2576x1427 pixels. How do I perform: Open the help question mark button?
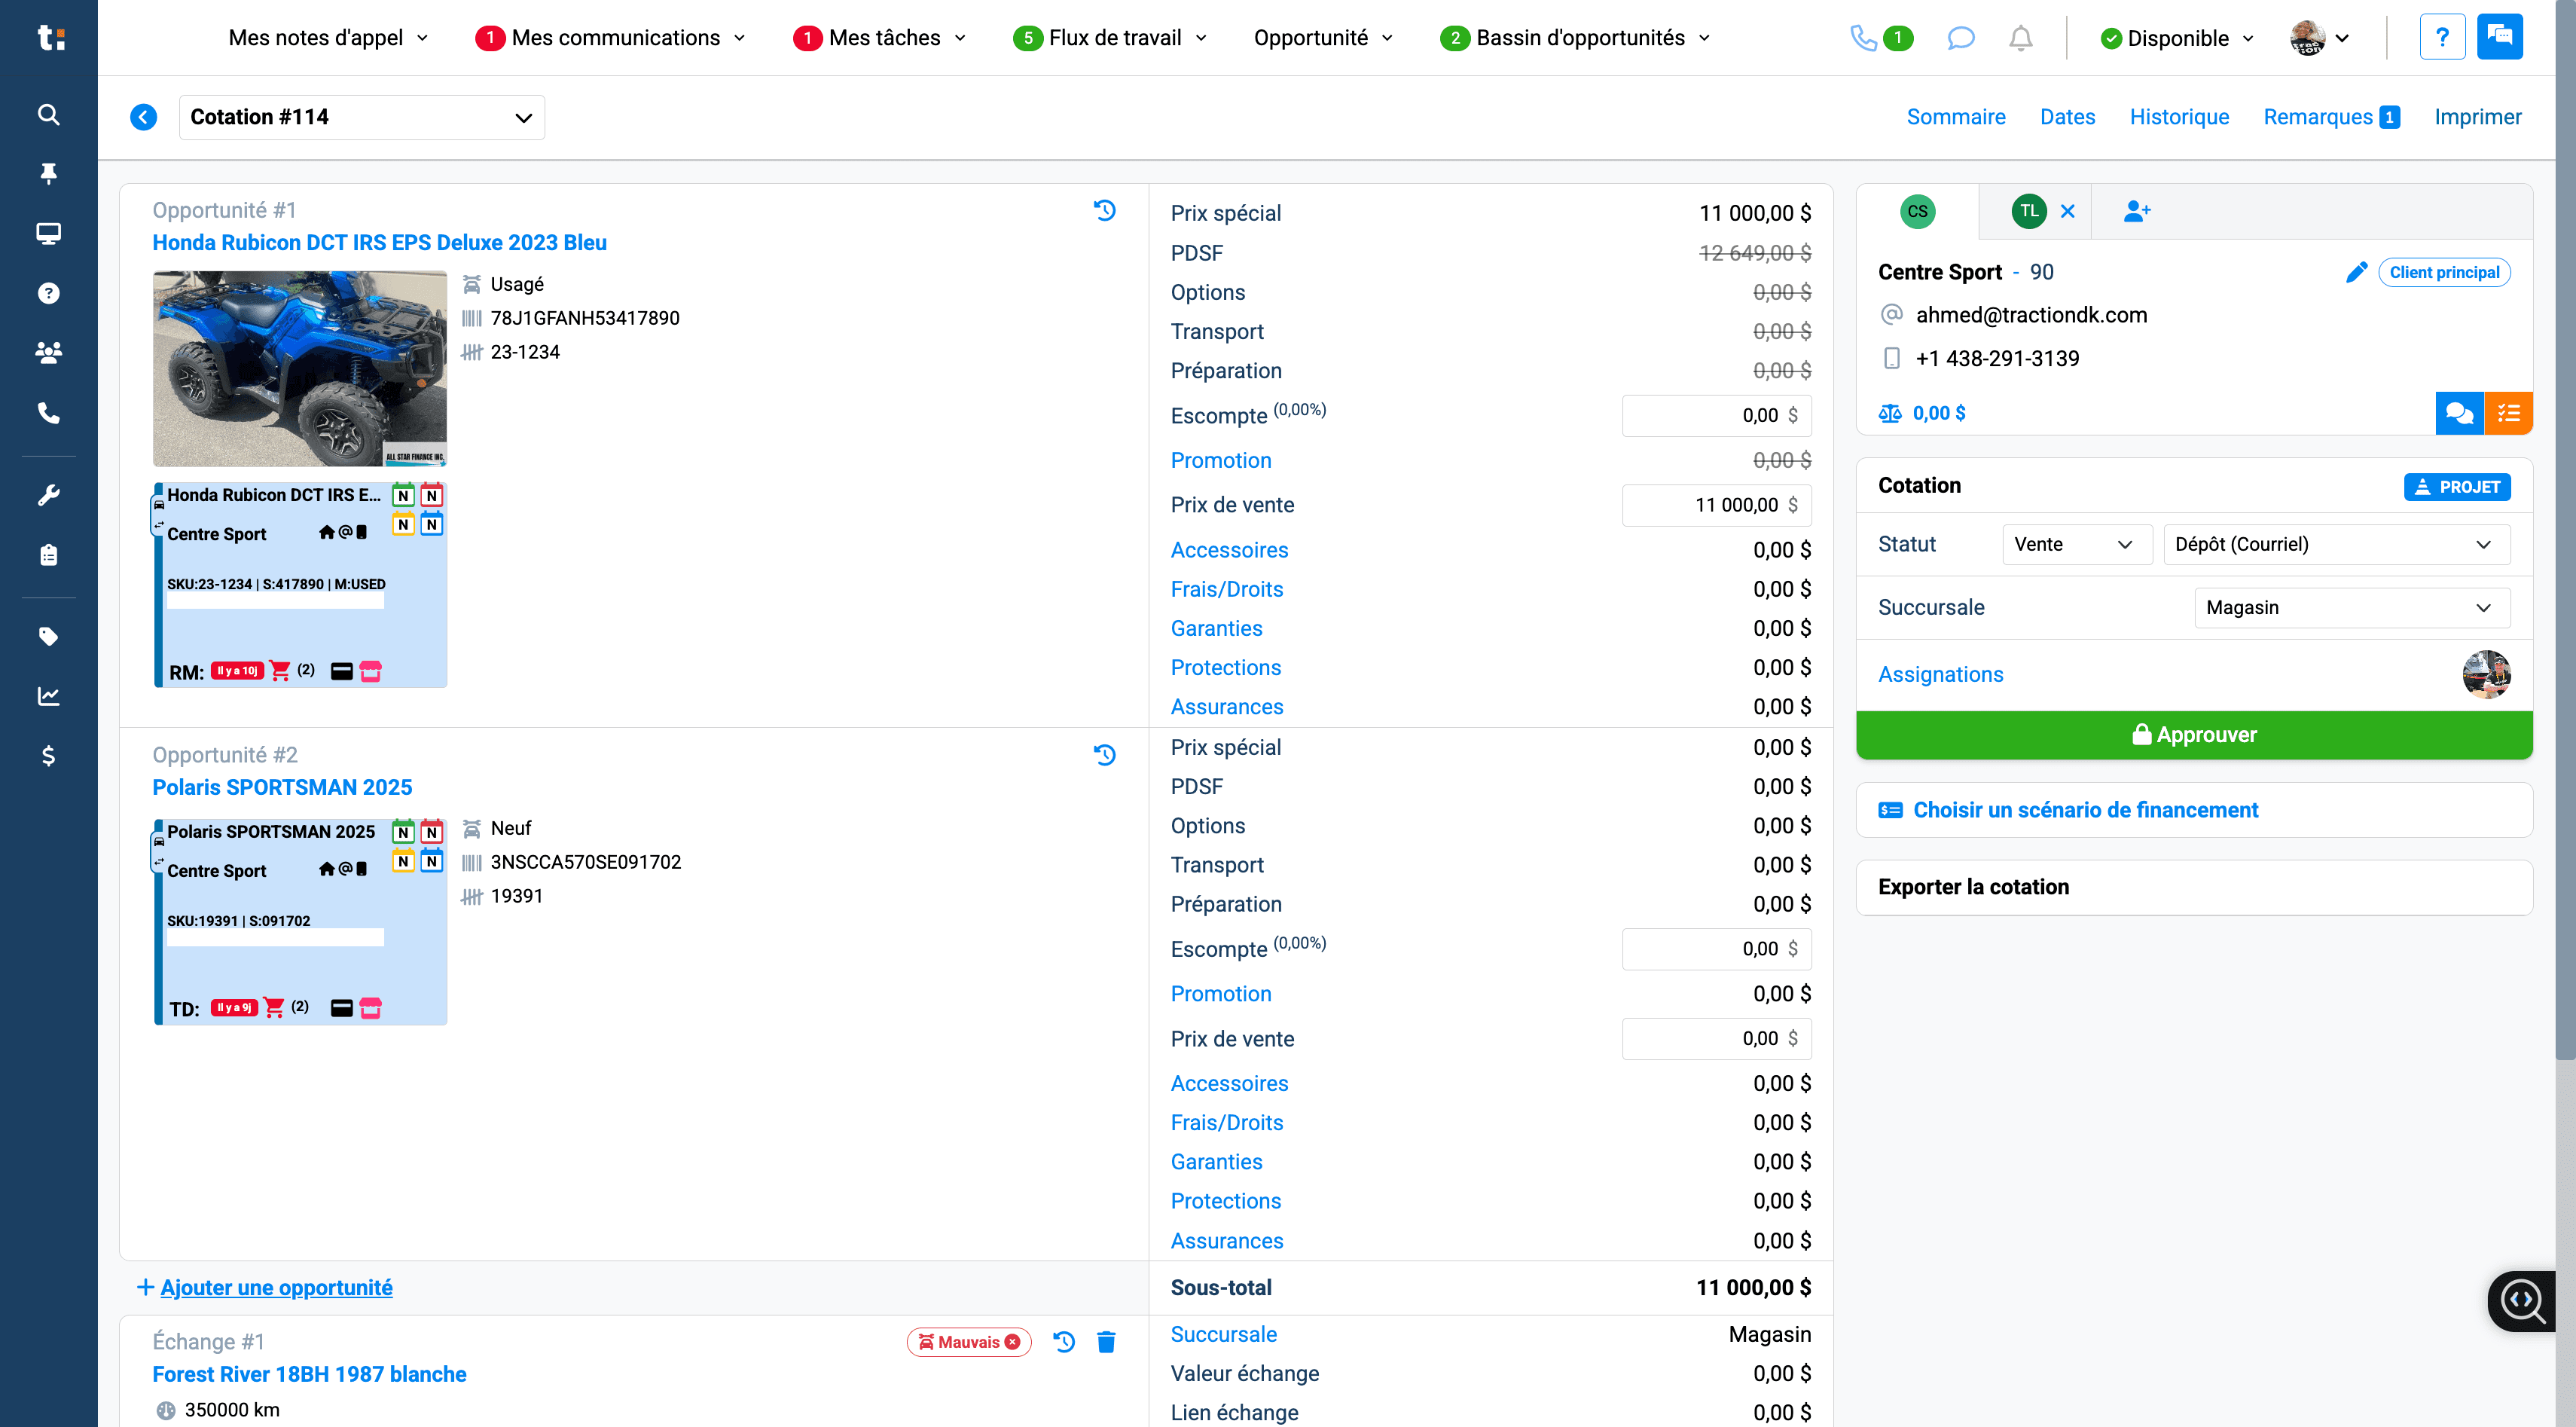[x=2442, y=37]
